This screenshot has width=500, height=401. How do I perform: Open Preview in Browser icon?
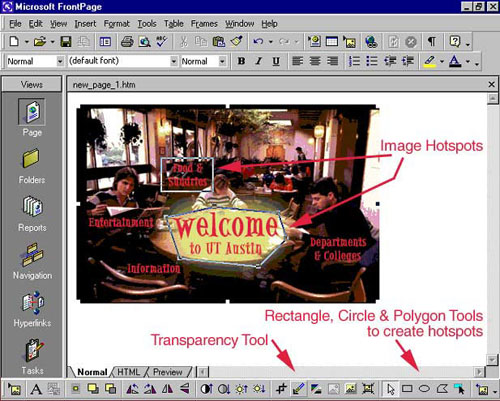144,42
